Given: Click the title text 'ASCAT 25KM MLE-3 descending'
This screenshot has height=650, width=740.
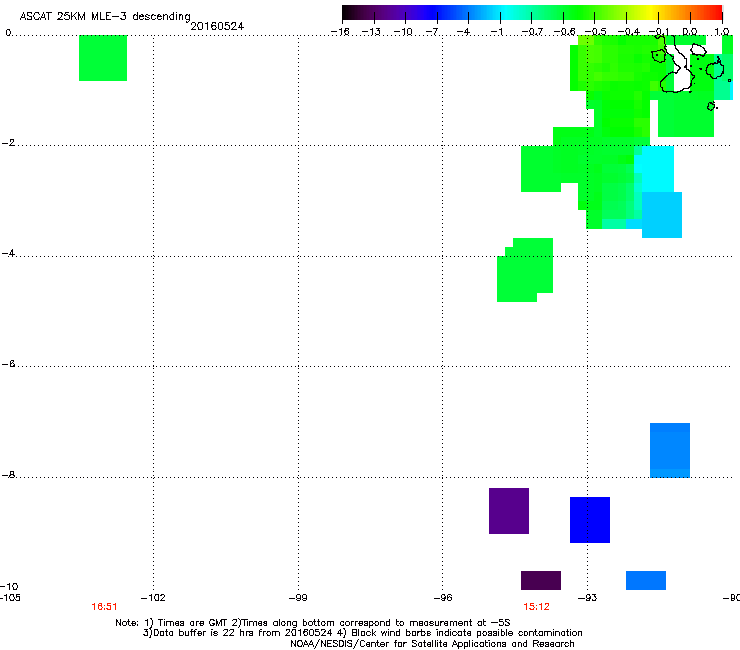Looking at the screenshot, I should pyautogui.click(x=105, y=16).
